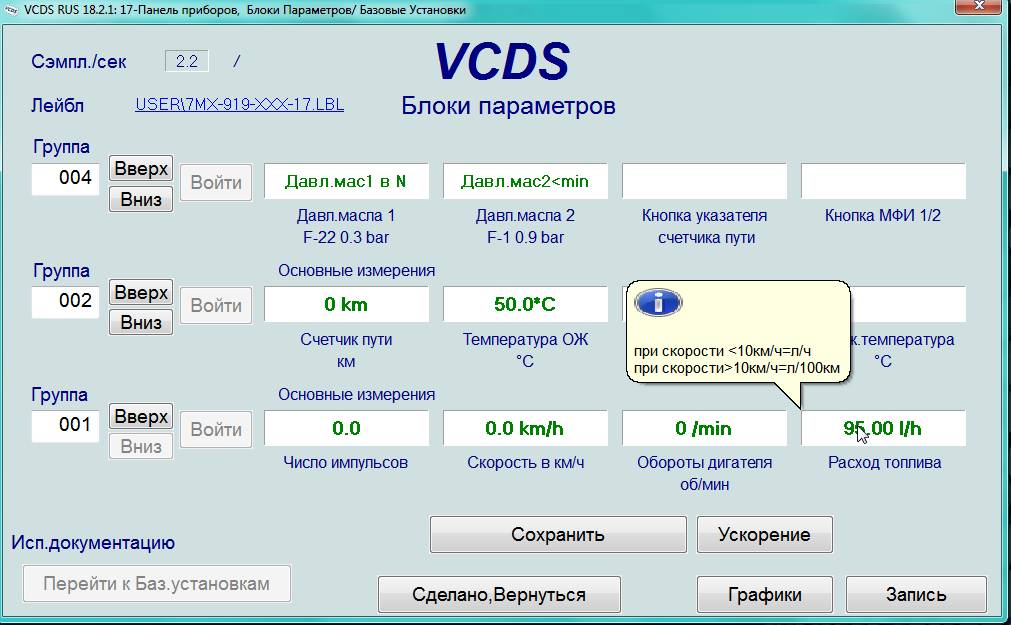1011x625 pixels.
Task: Click the blue info icon in tooltip
Action: pos(658,302)
